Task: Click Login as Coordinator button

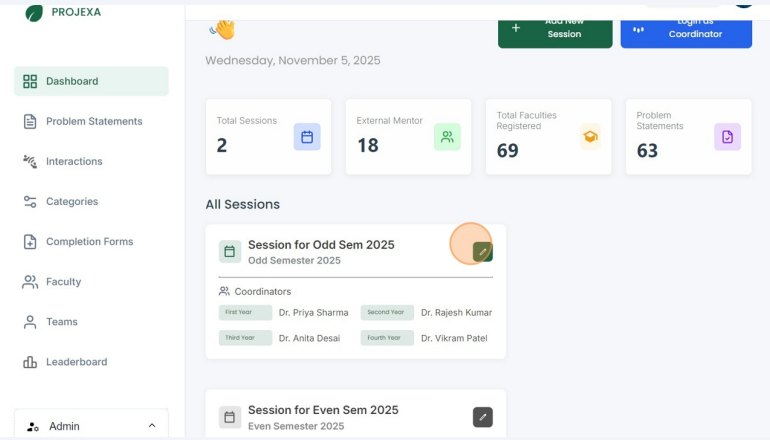Action: coord(686,30)
